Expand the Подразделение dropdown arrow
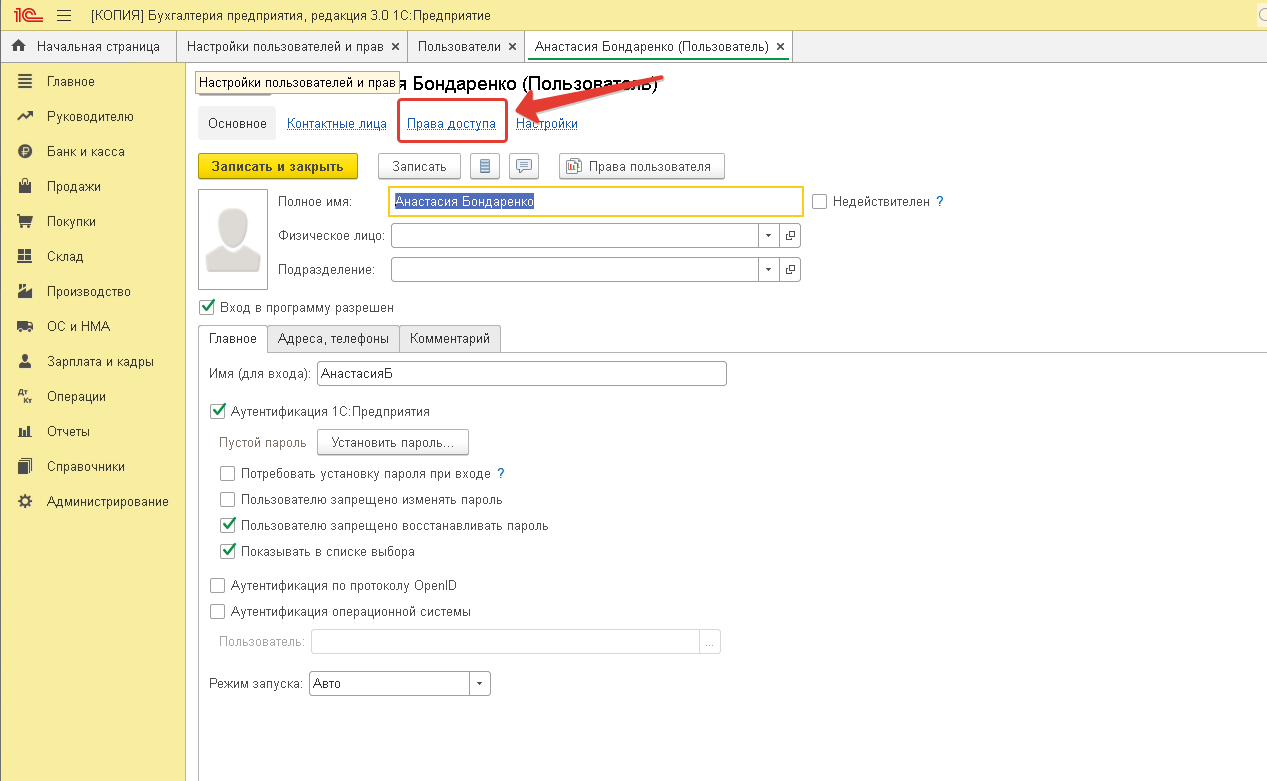Viewport: 1267px width, 781px height. [769, 270]
